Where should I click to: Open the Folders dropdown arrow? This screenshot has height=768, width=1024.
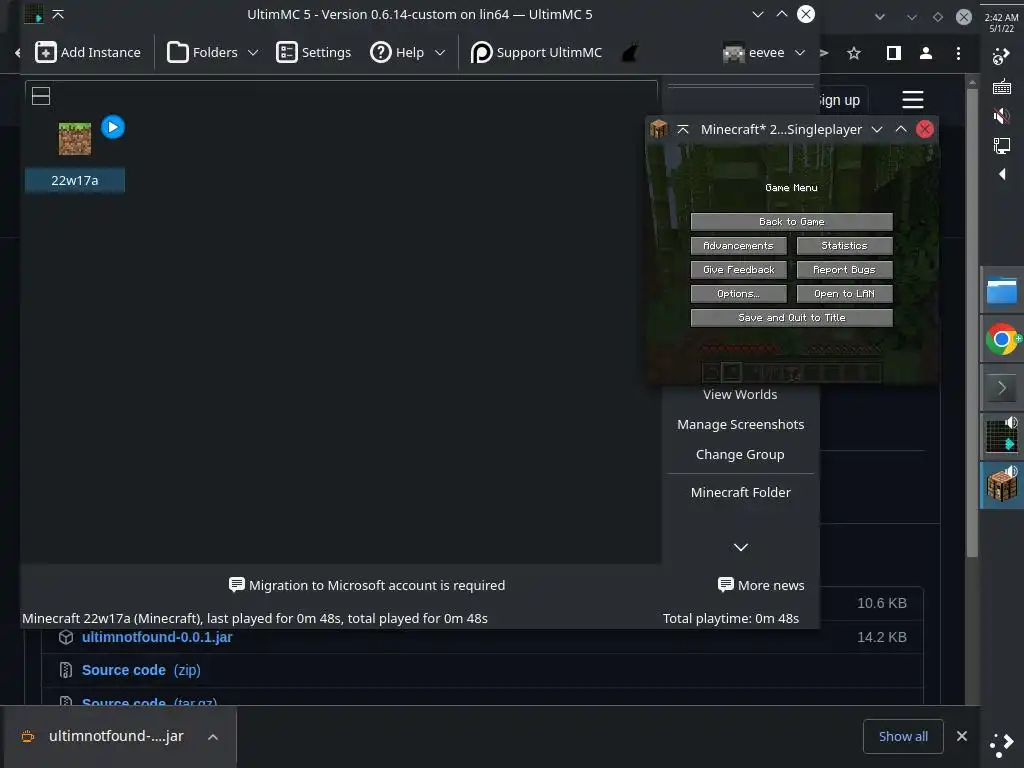[253, 53]
